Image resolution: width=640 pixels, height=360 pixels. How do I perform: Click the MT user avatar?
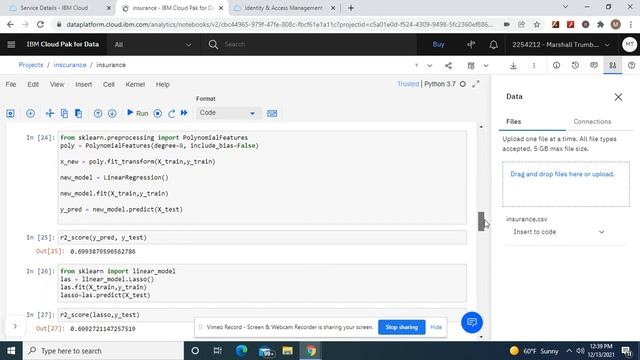tap(629, 44)
